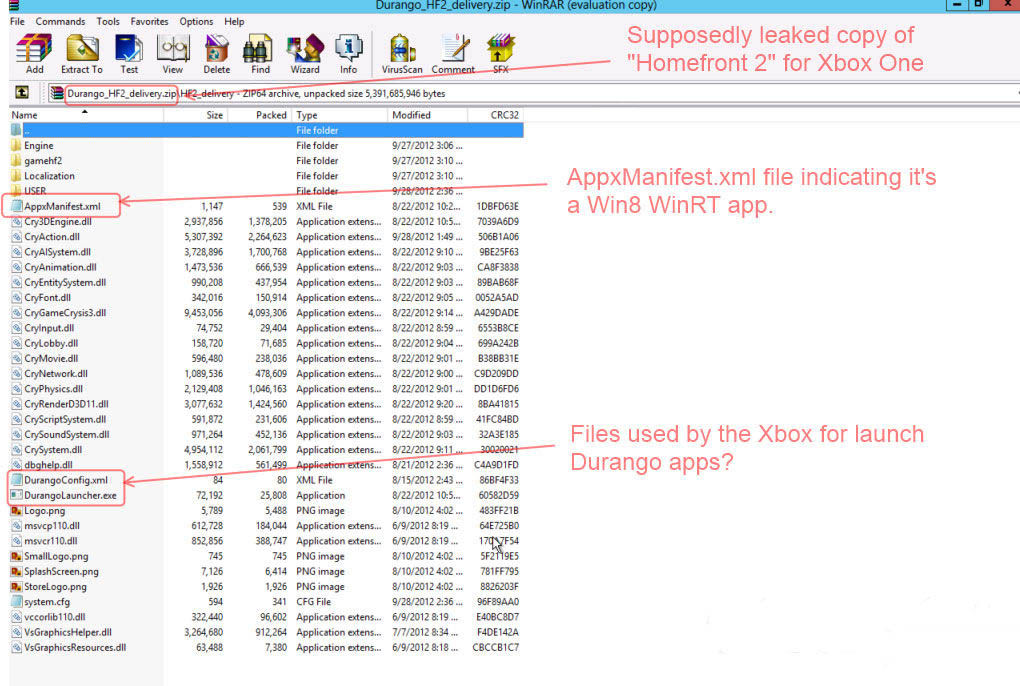The image size is (1020, 686).
Task: Launch the Wizard tool
Action: tap(304, 54)
